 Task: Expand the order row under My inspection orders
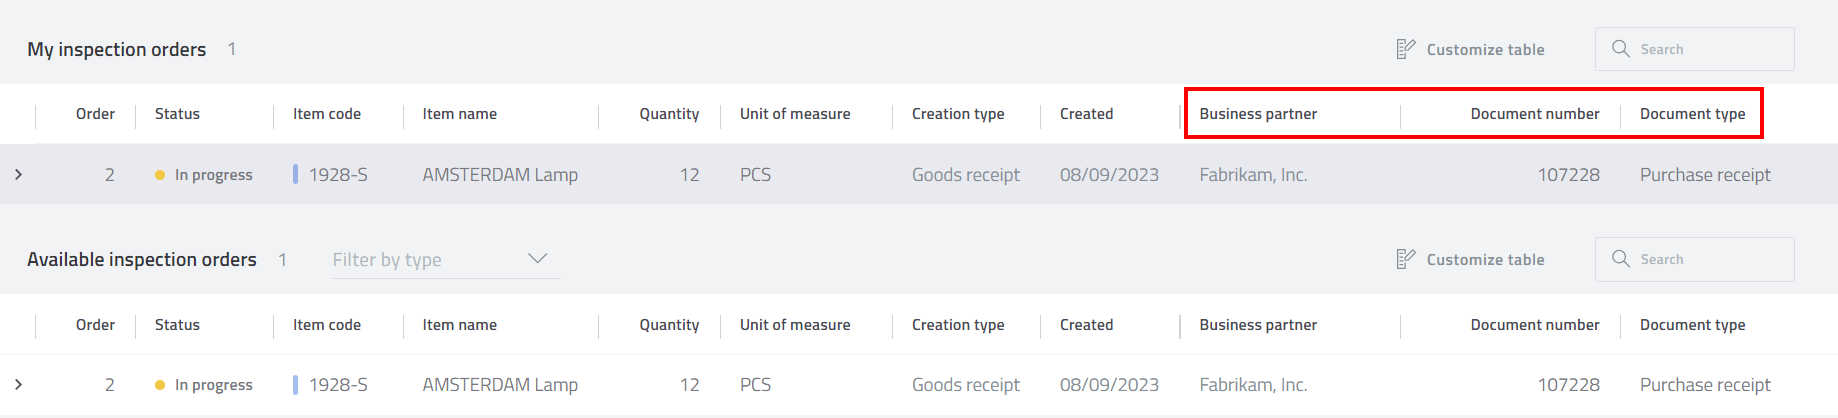coord(18,174)
